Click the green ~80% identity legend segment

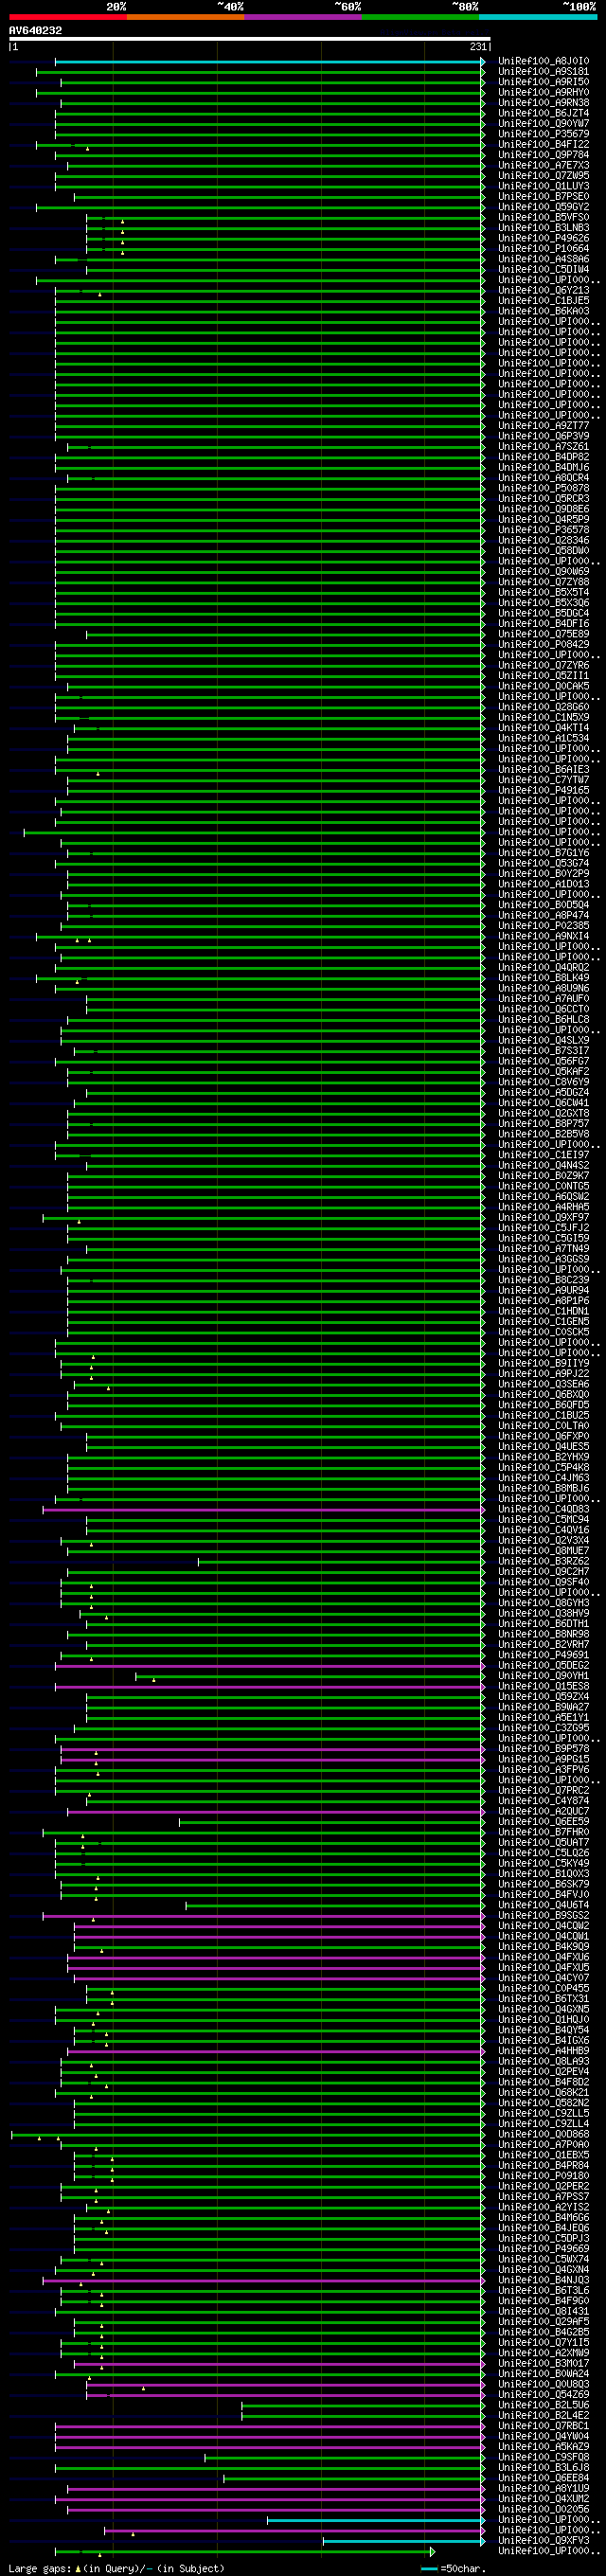420,17
